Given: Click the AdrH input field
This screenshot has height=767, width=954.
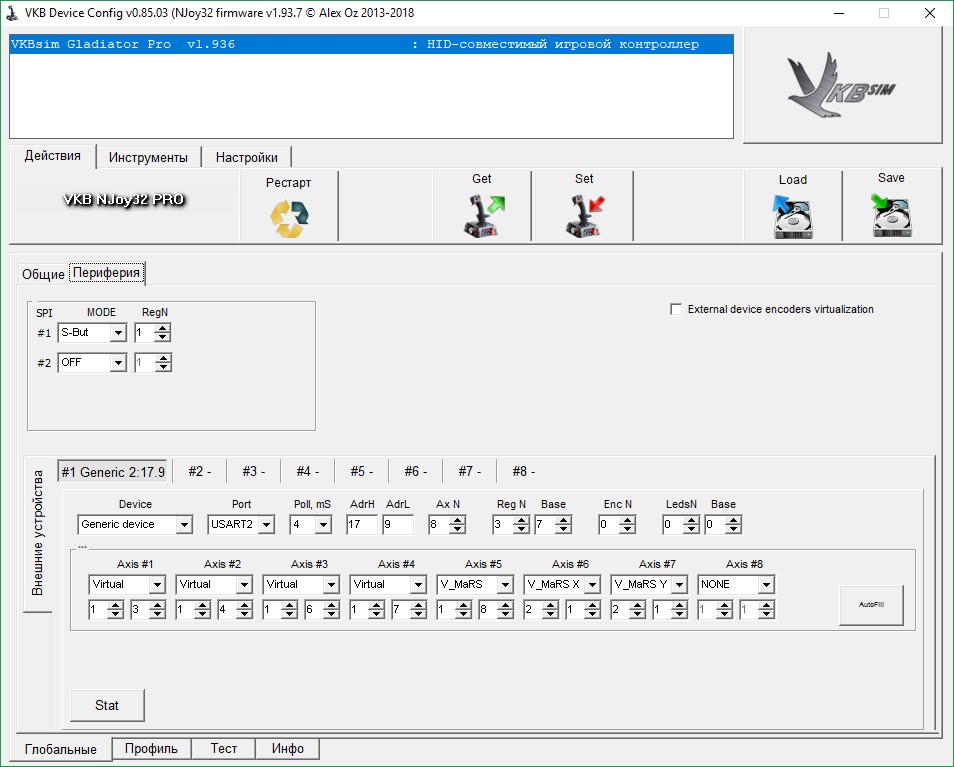Looking at the screenshot, I should [361, 525].
